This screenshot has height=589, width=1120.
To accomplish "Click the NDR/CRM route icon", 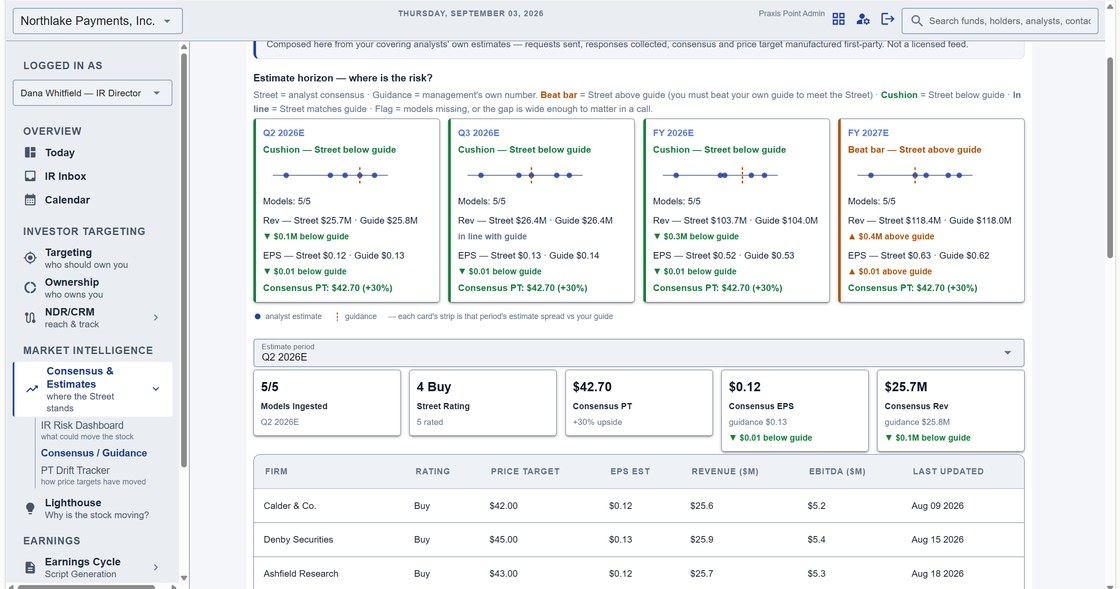I will point(30,318).
